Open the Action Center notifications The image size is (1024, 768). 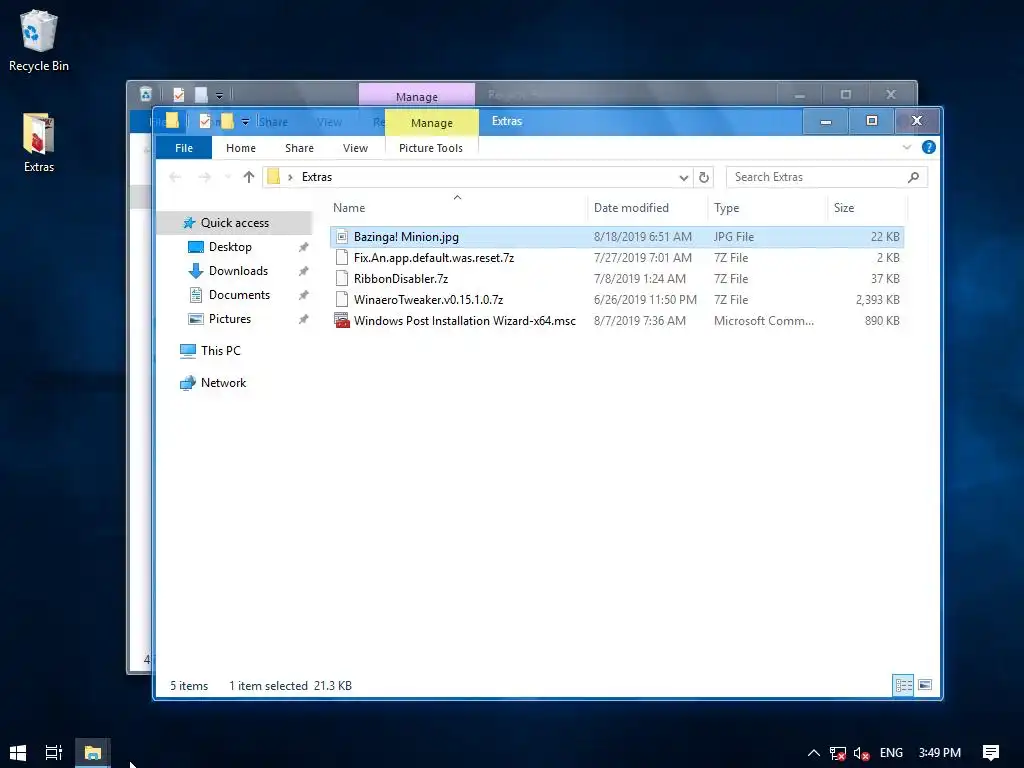(x=991, y=753)
